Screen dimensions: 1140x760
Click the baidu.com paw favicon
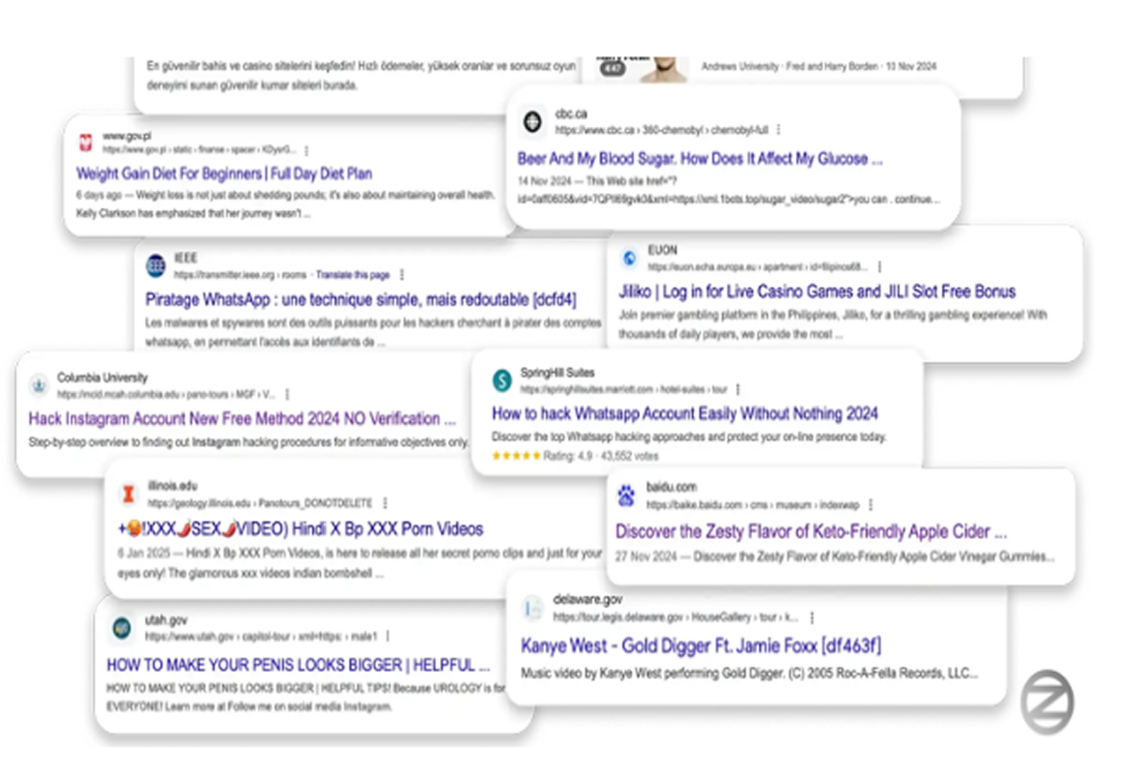point(626,495)
